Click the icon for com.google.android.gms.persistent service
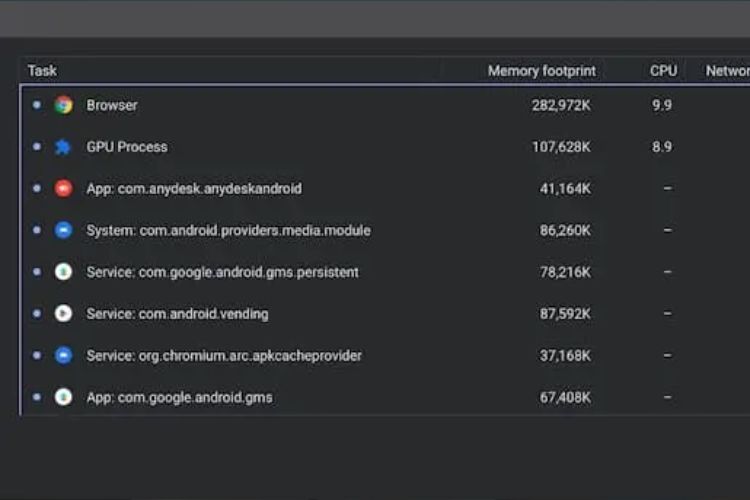 [63, 272]
